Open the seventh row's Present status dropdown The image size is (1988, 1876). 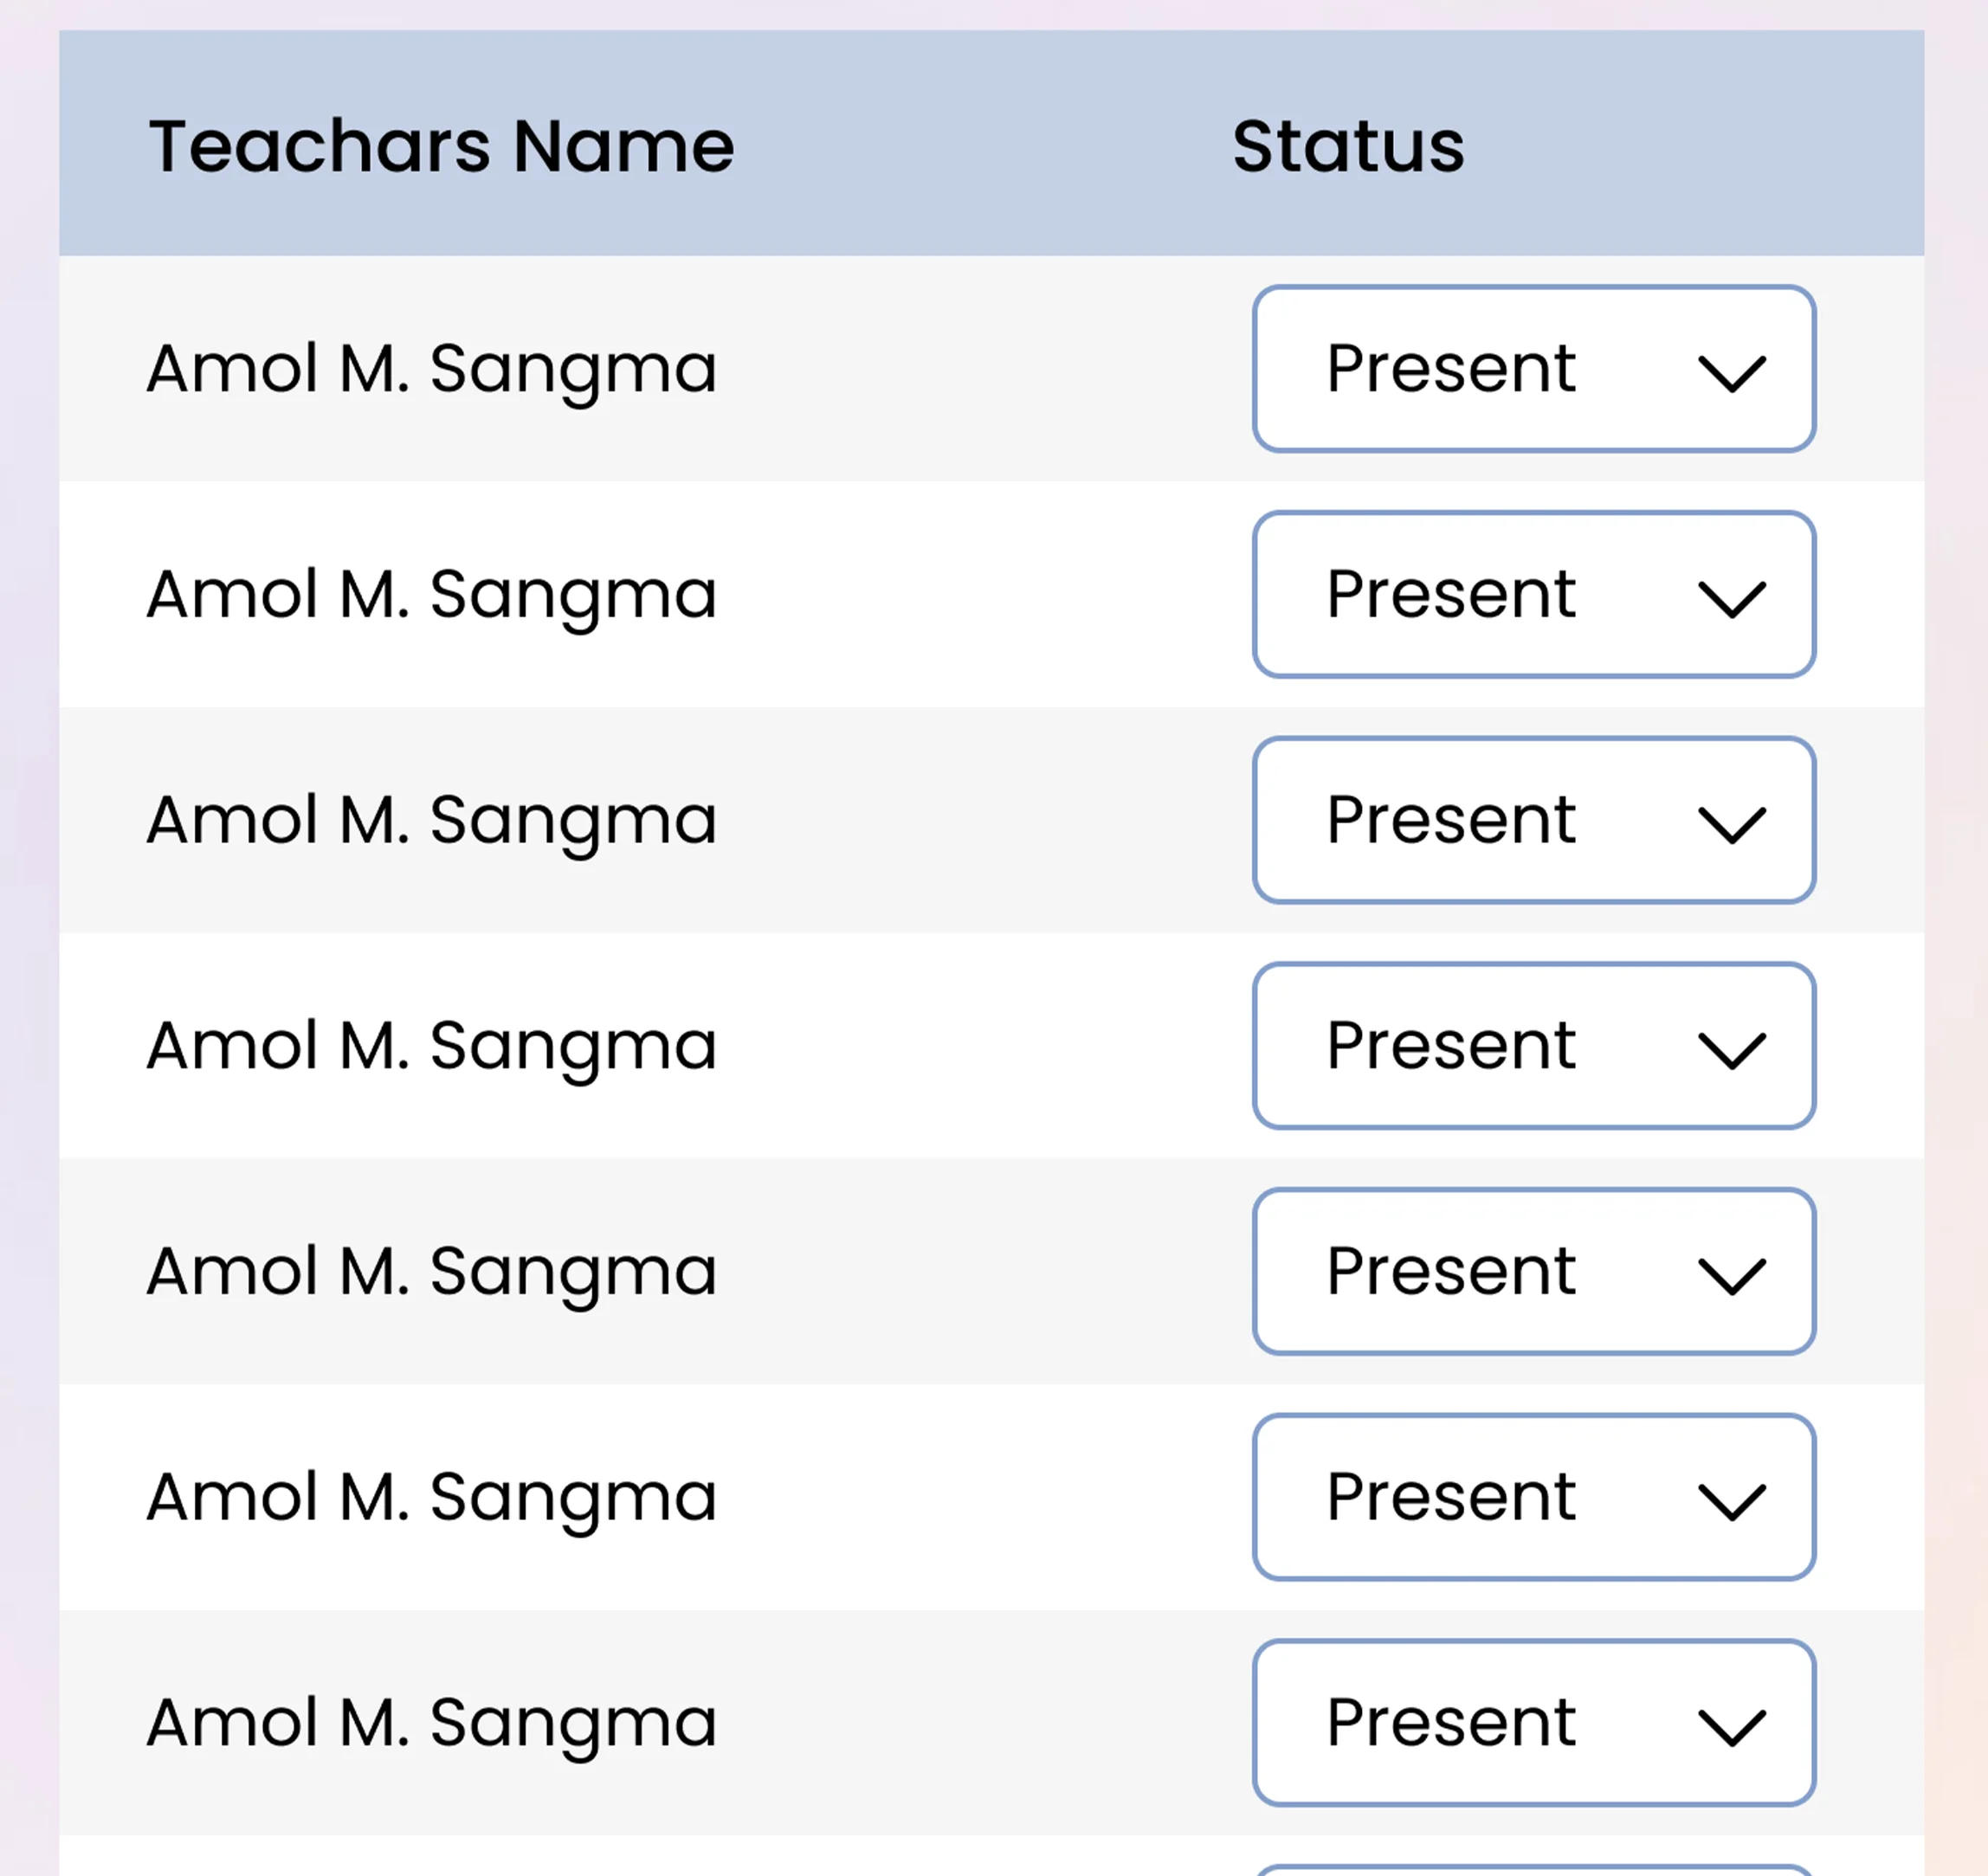(1534, 1723)
